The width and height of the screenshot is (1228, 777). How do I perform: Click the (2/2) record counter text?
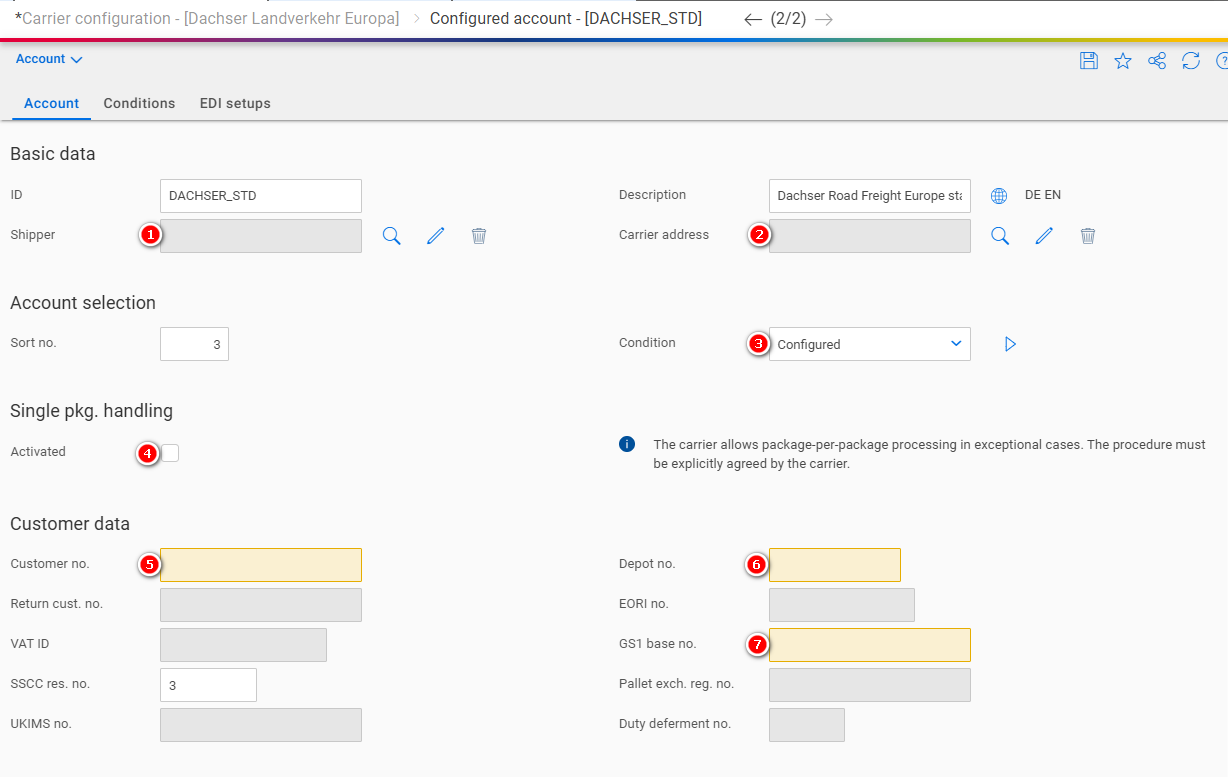(788, 19)
